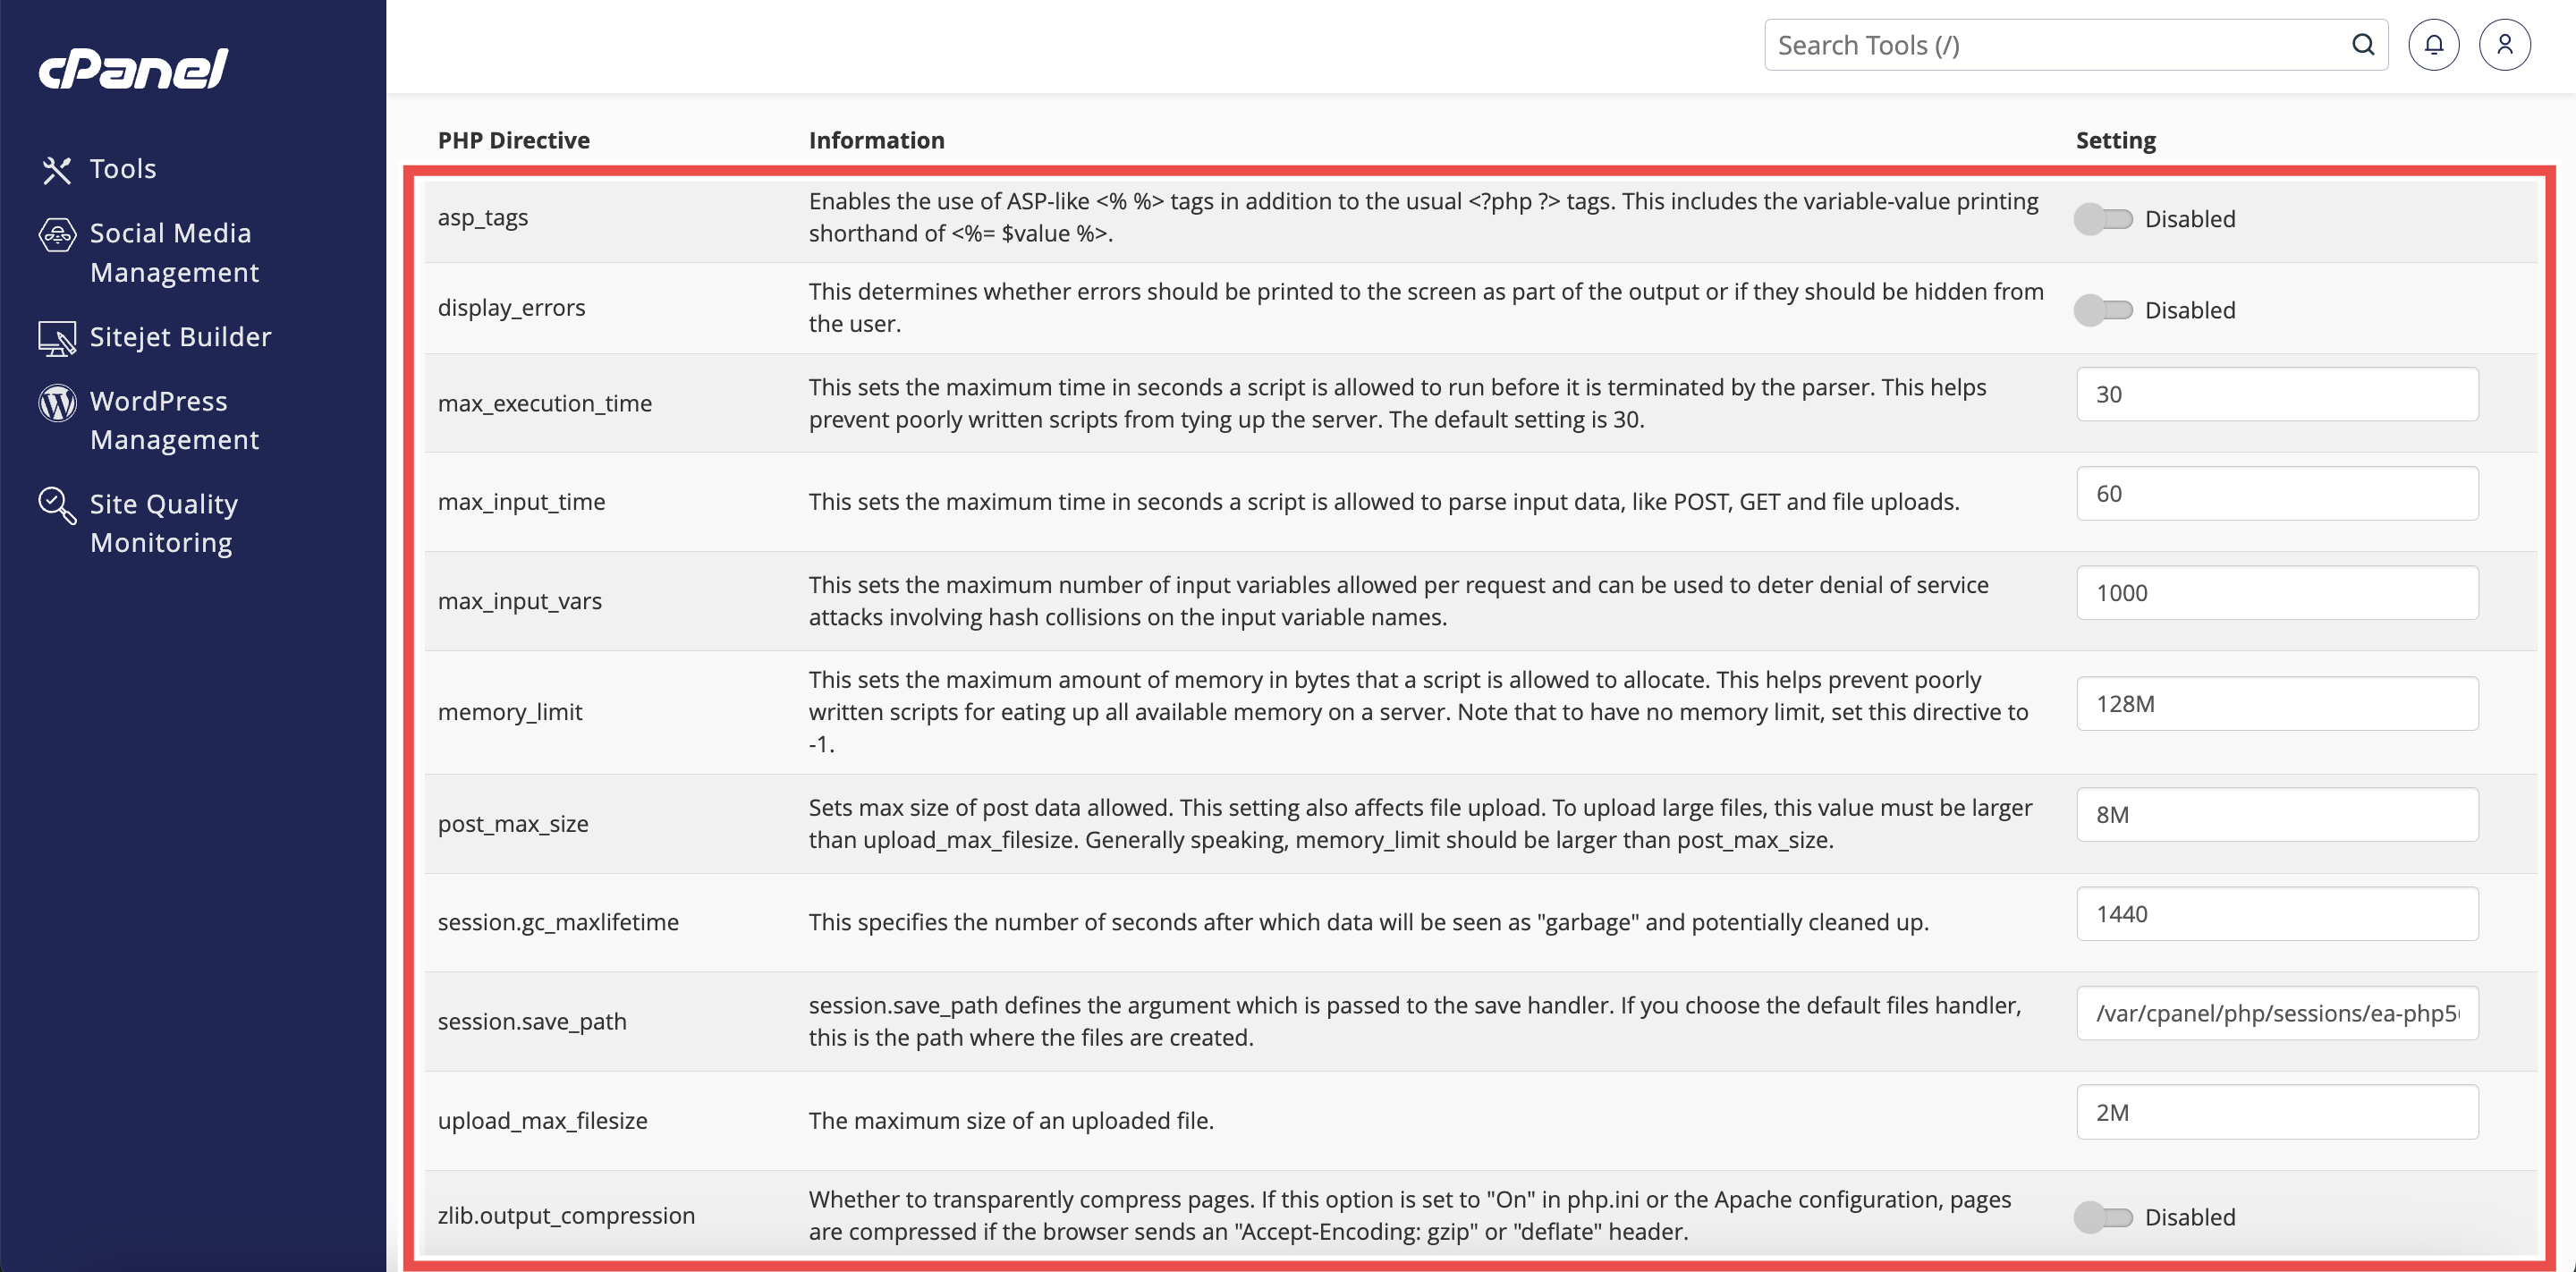This screenshot has height=1272, width=2576.
Task: Open the Tools sidebar link
Action: [x=123, y=169]
